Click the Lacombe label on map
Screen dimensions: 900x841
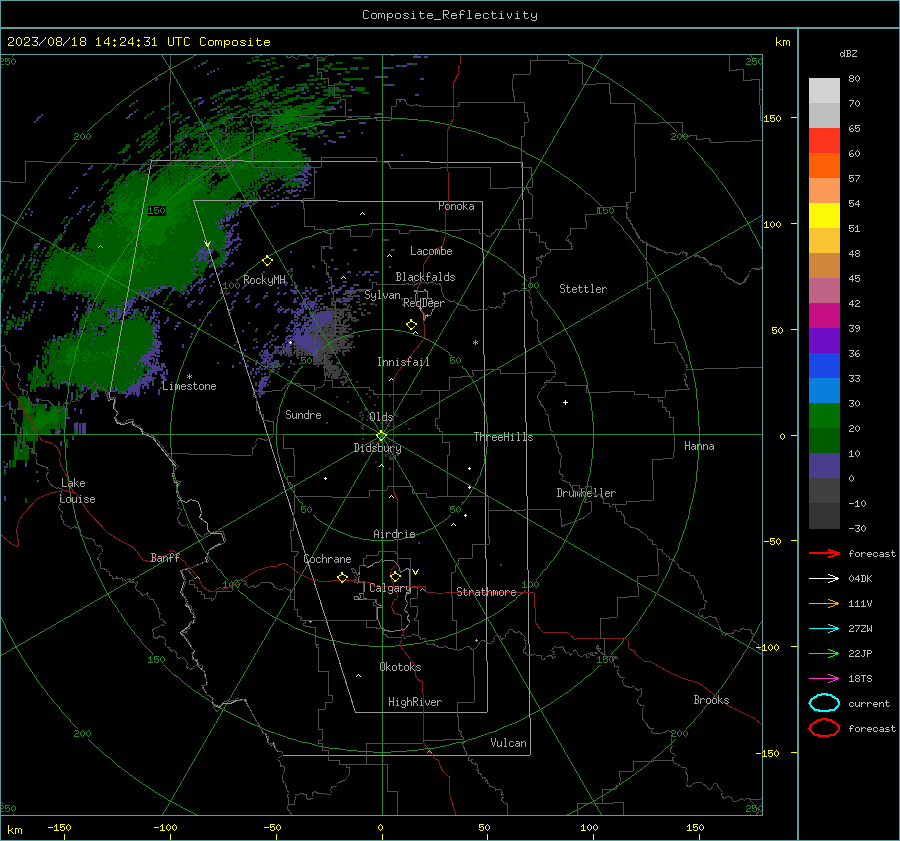[431, 251]
